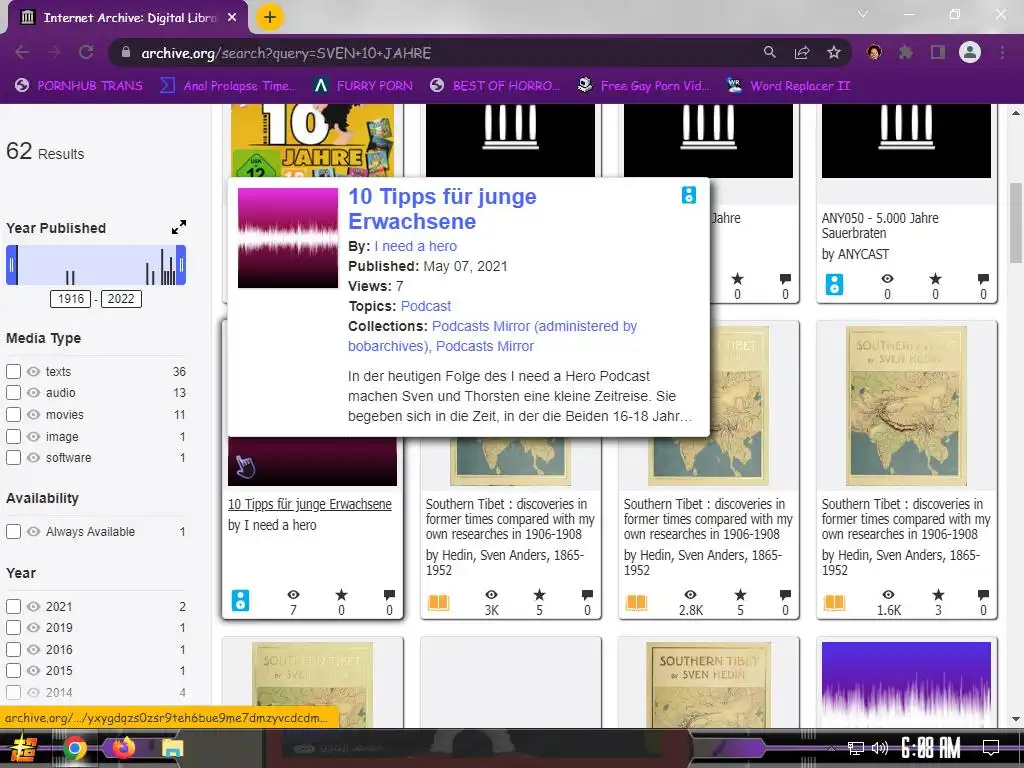Viewport: 1024px width, 768px height.
Task: Open the Extensions puzzle icon
Action: [x=906, y=52]
